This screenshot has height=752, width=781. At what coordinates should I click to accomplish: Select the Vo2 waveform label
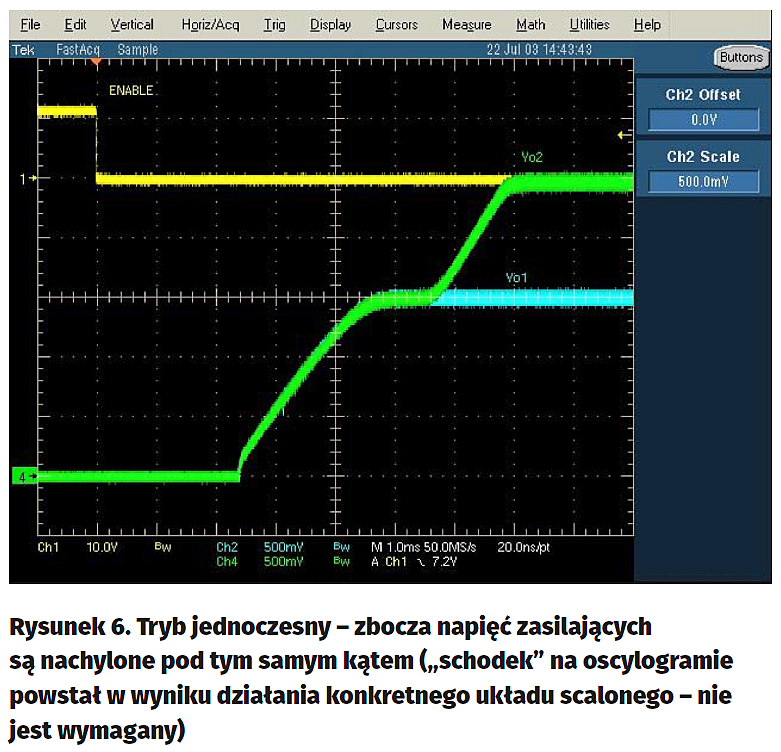(531, 157)
